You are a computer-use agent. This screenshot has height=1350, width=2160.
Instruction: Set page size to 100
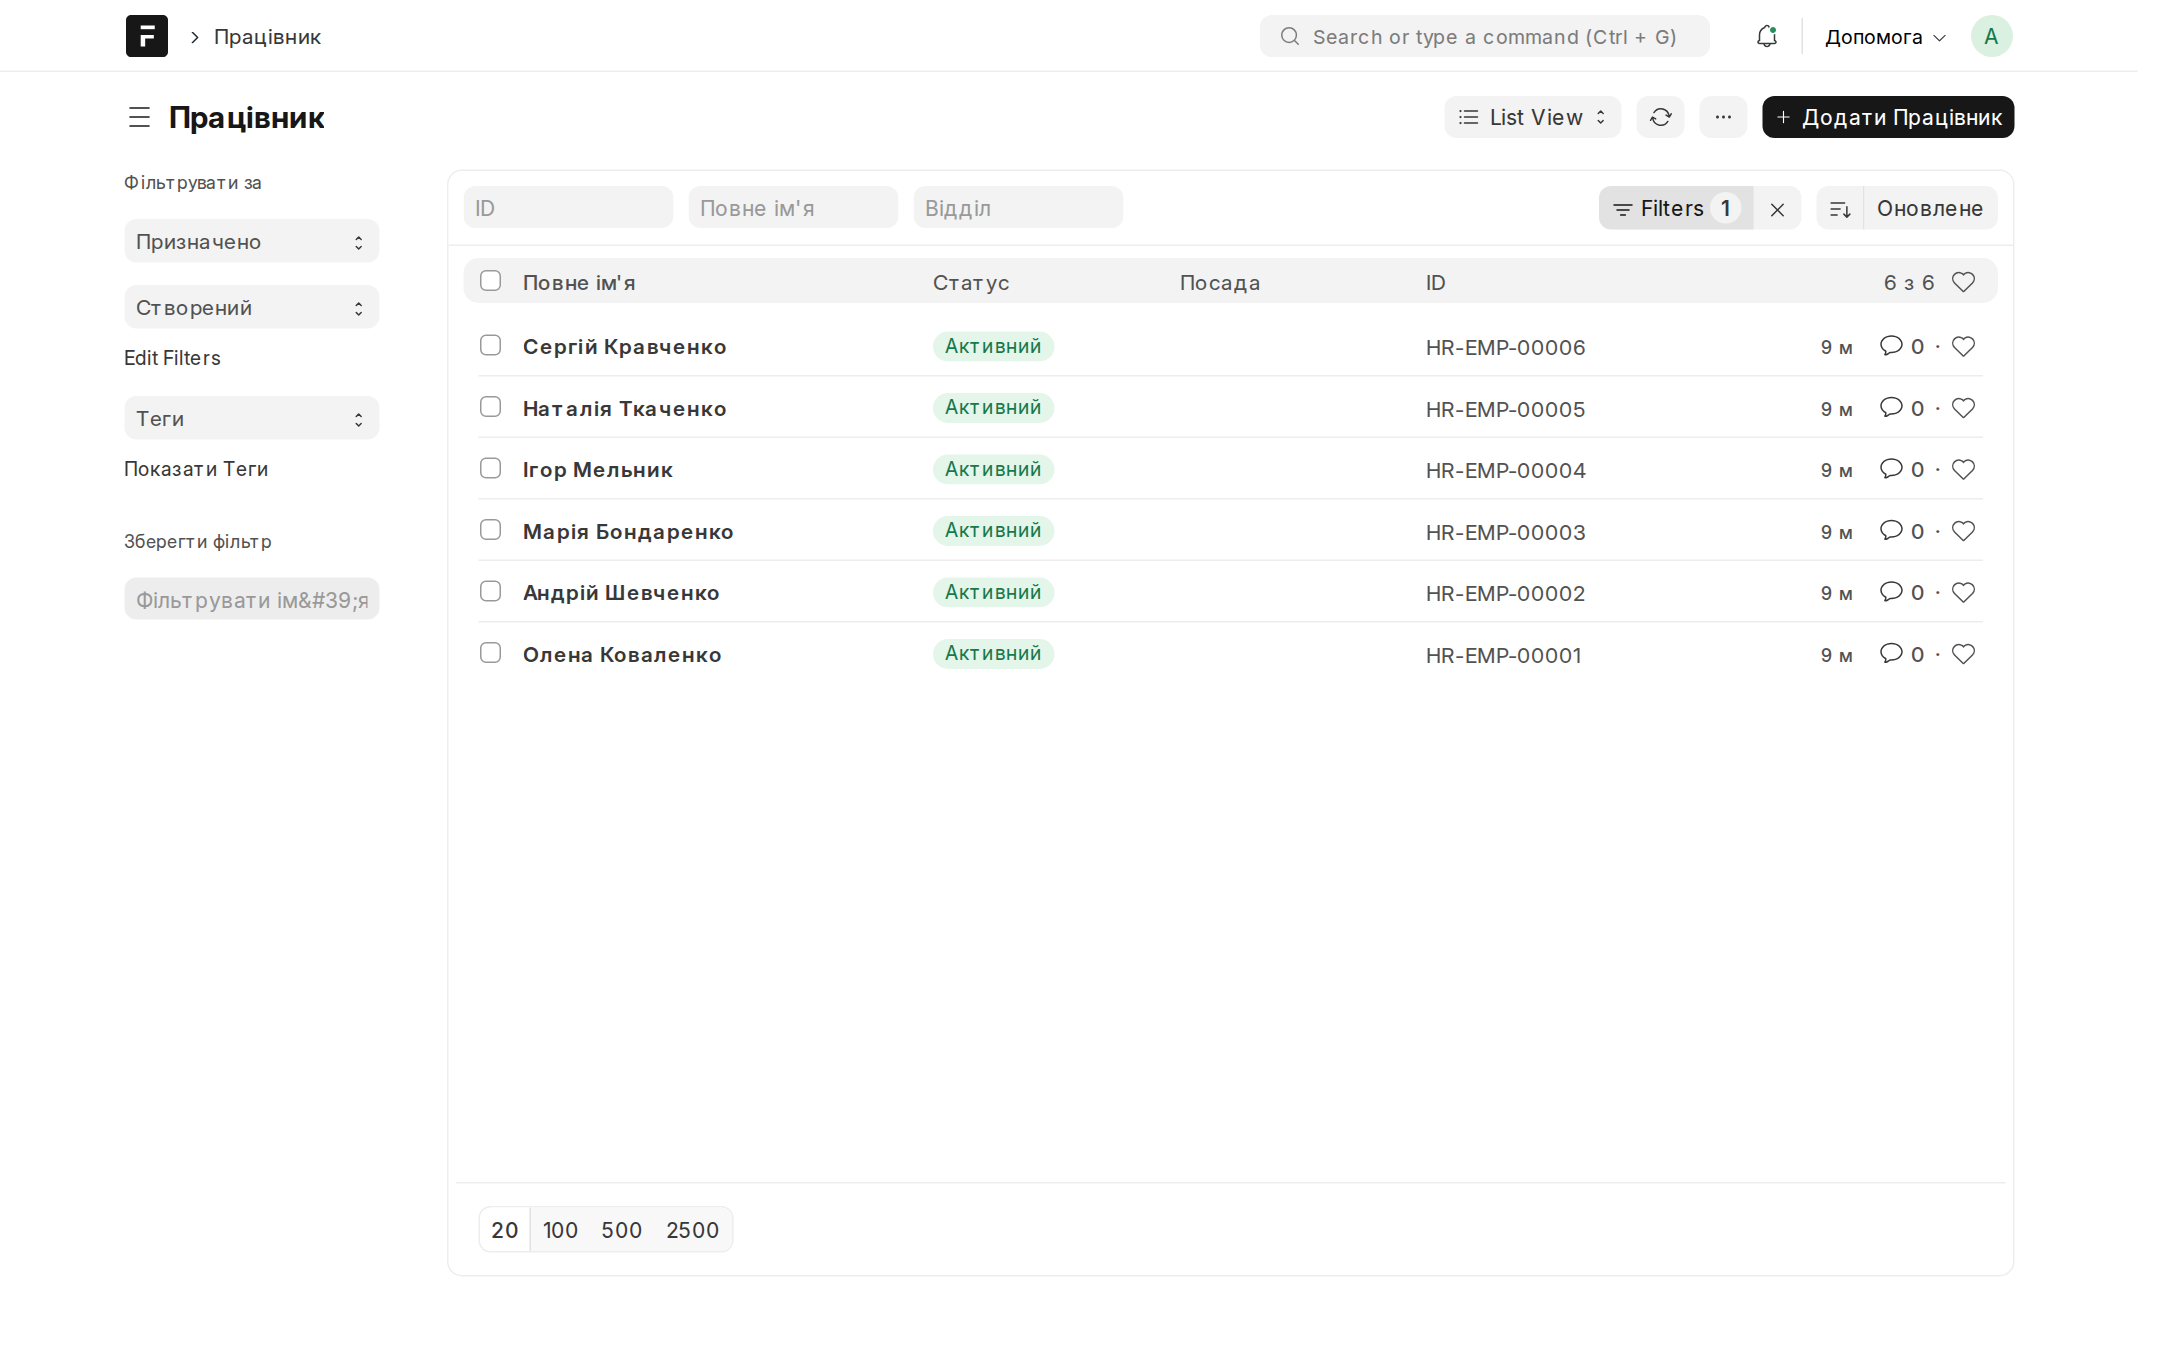(x=560, y=1230)
